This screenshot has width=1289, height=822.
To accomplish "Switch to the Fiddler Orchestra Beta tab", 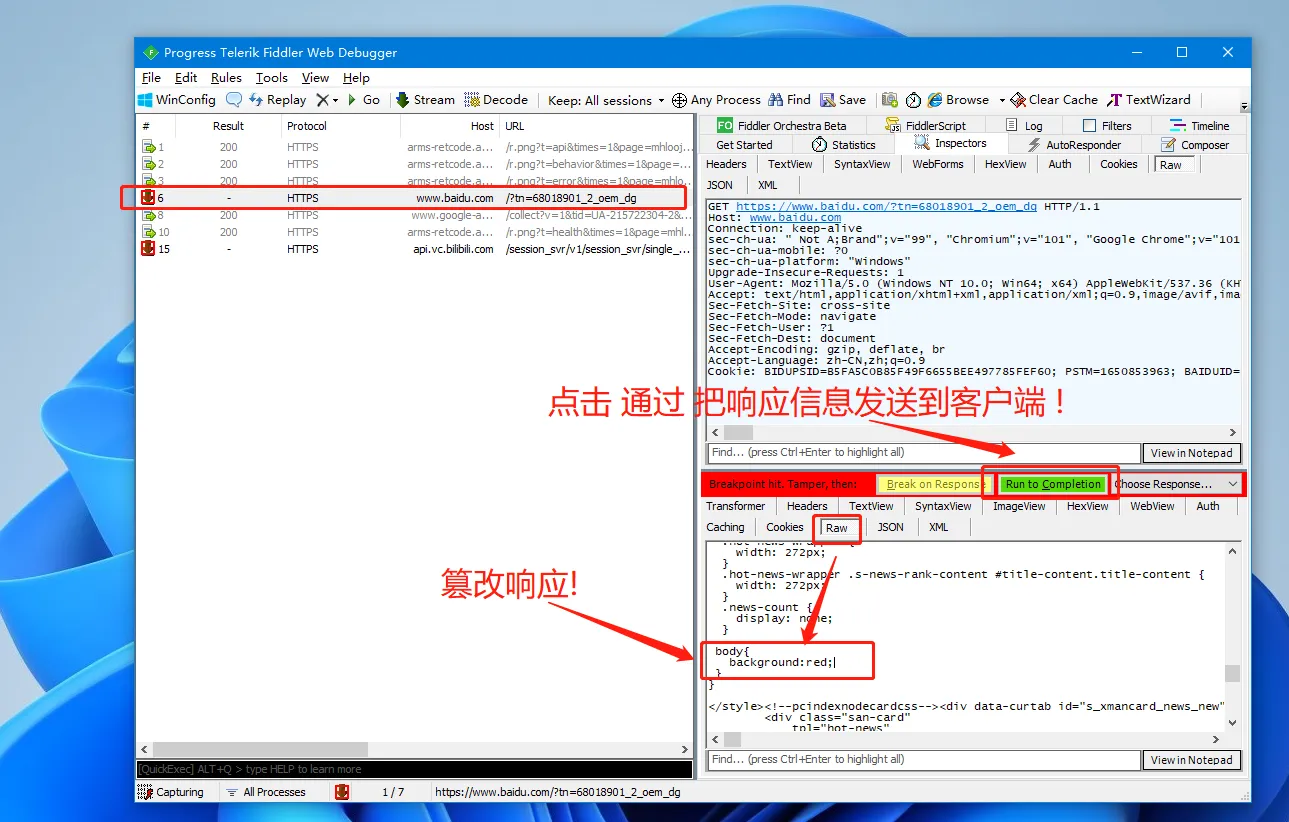I will coord(782,125).
